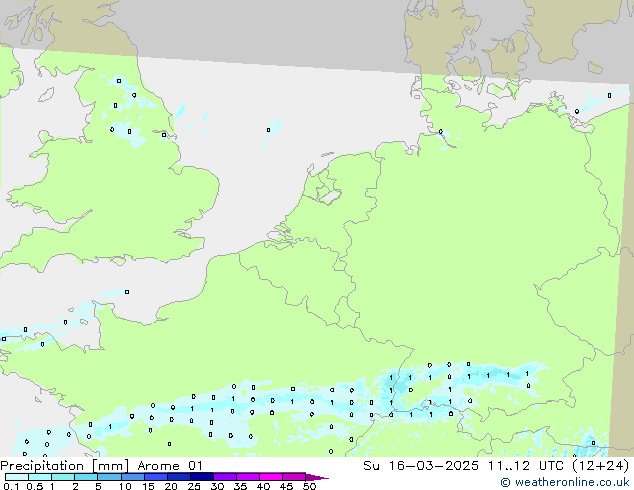
Task: Click the 'Su 16-03-2025' forecast date text
Action: pyautogui.click(x=421, y=466)
